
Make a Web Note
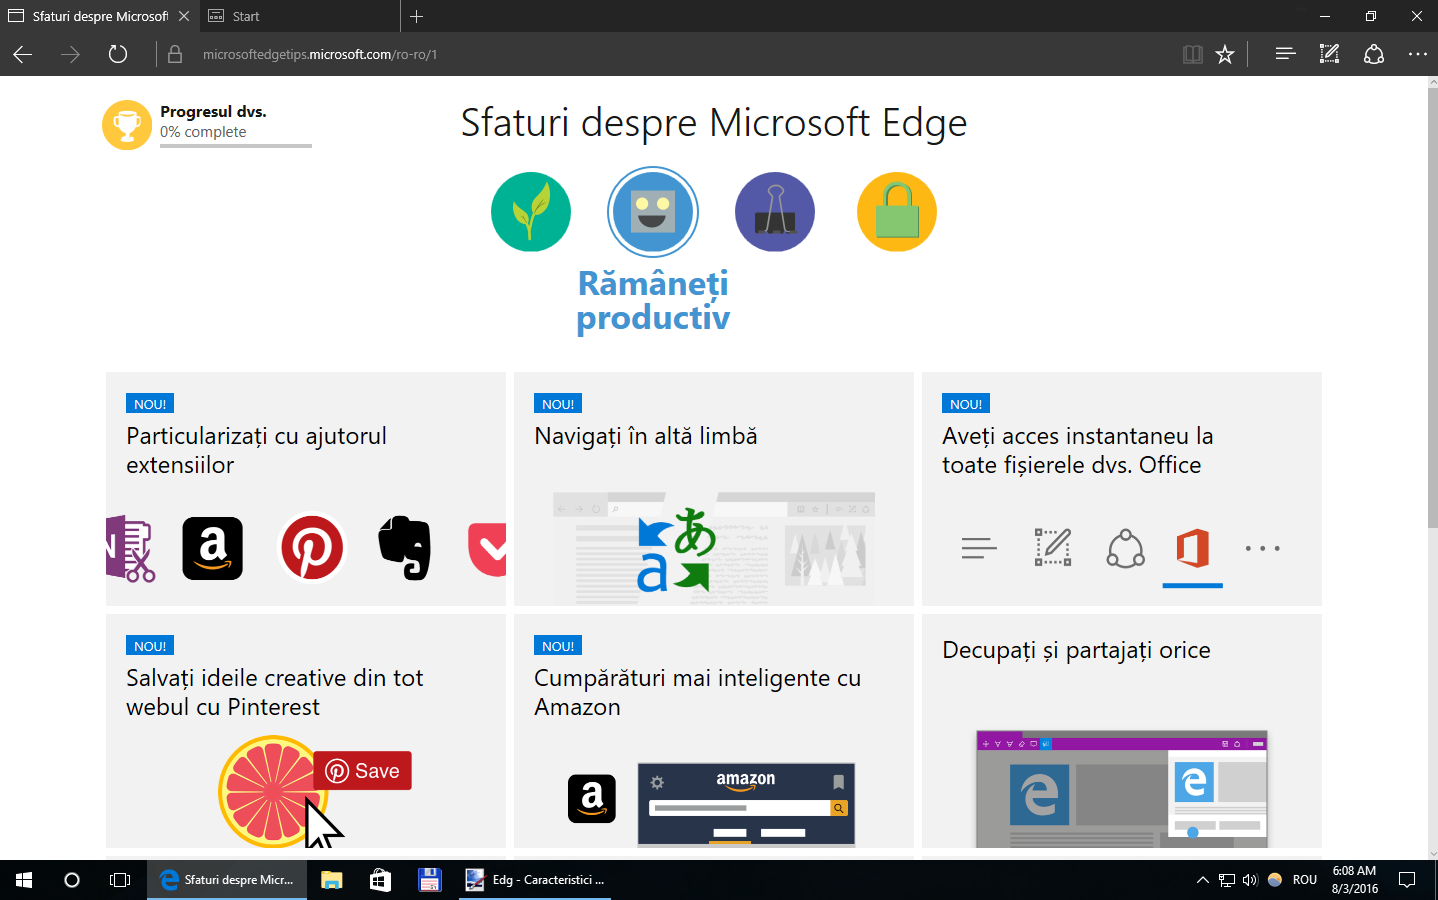click(x=1329, y=54)
